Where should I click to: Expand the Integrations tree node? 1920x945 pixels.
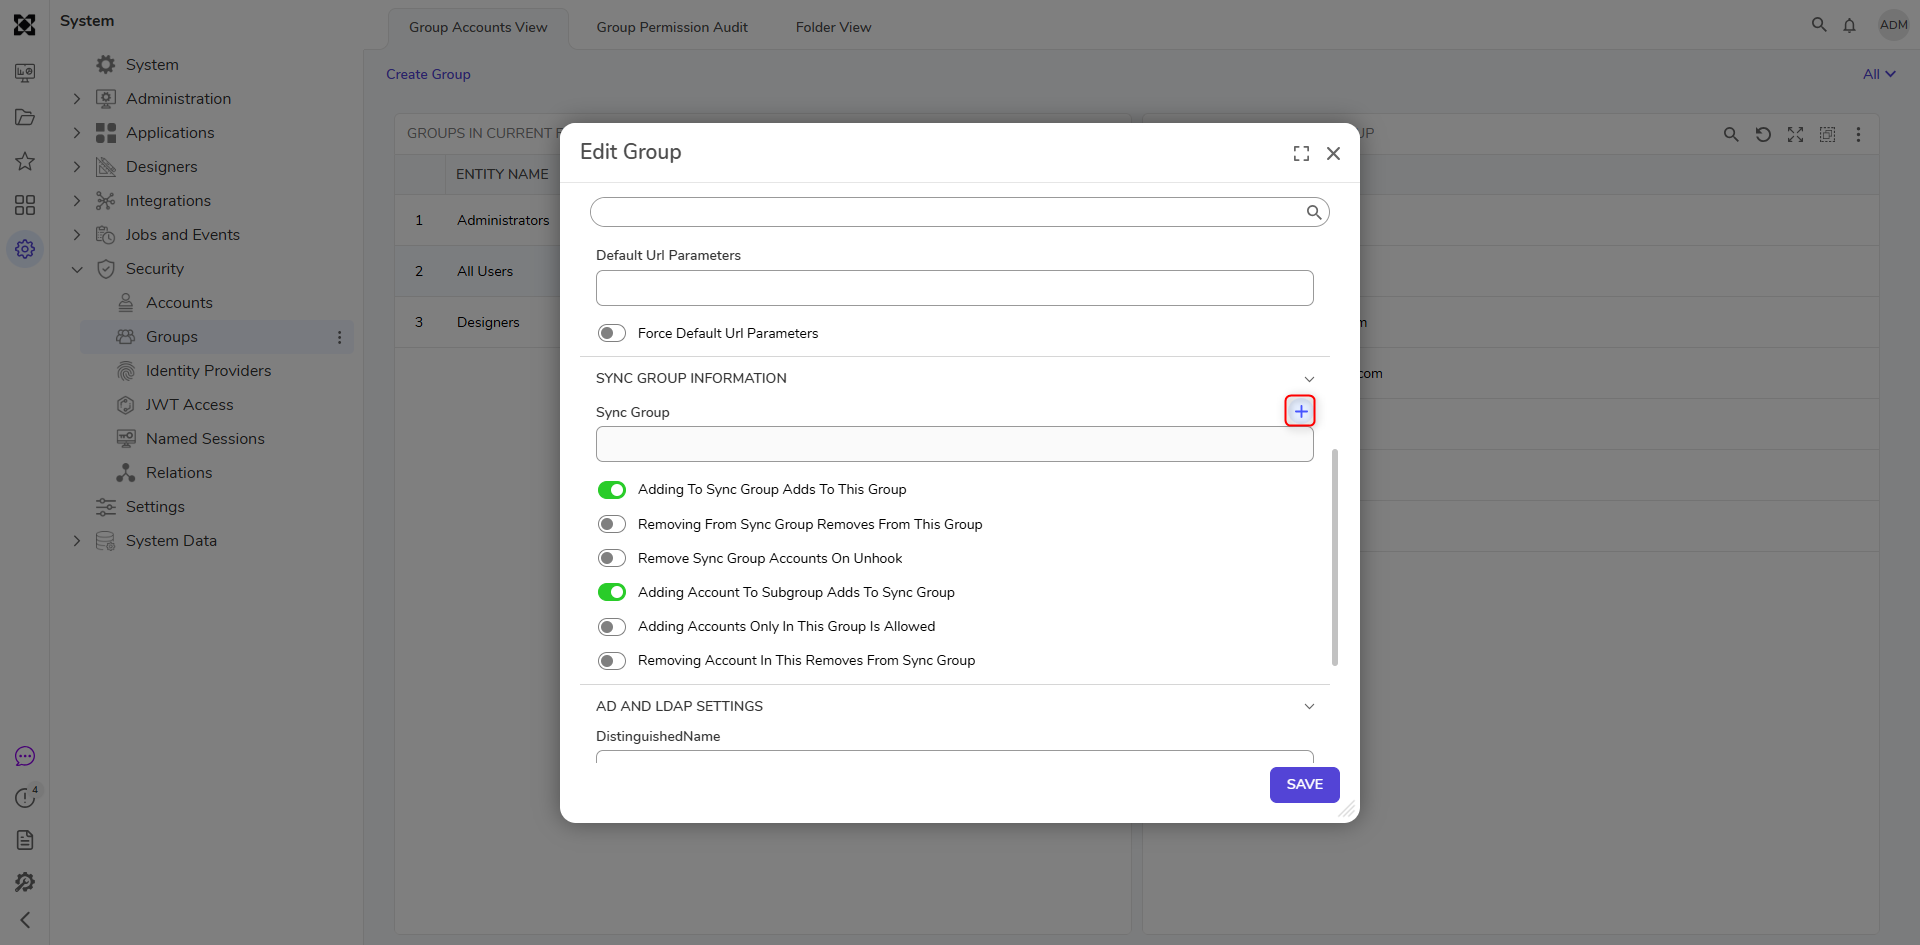coord(77,201)
